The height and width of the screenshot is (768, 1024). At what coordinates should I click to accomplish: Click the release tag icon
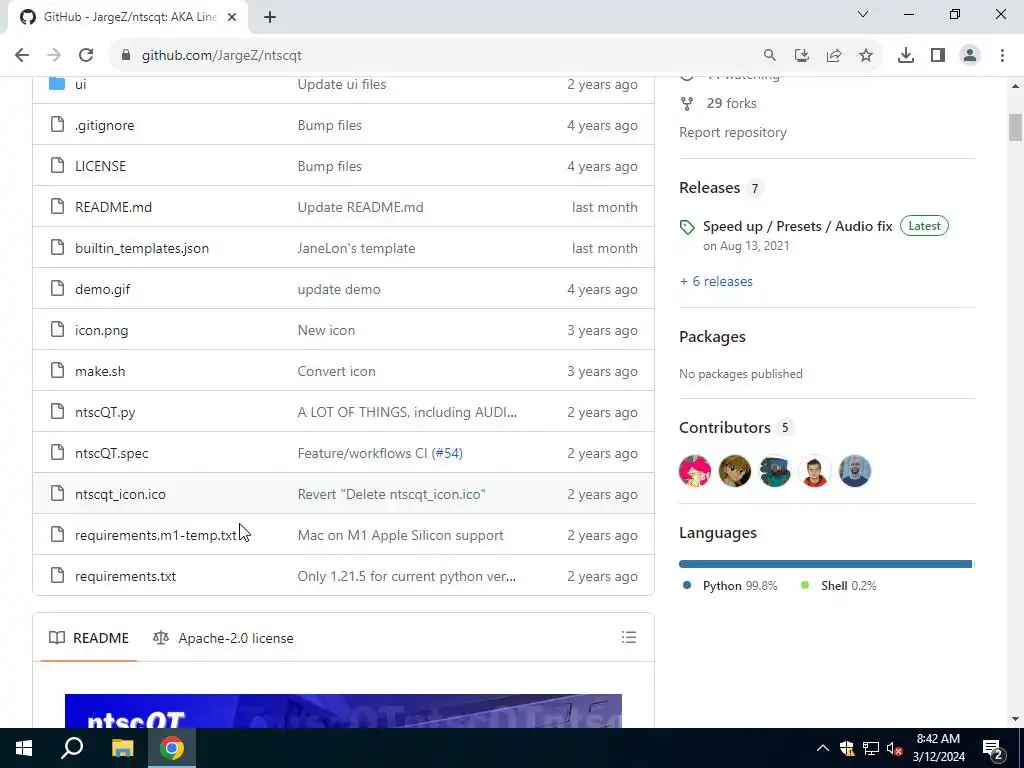point(687,227)
